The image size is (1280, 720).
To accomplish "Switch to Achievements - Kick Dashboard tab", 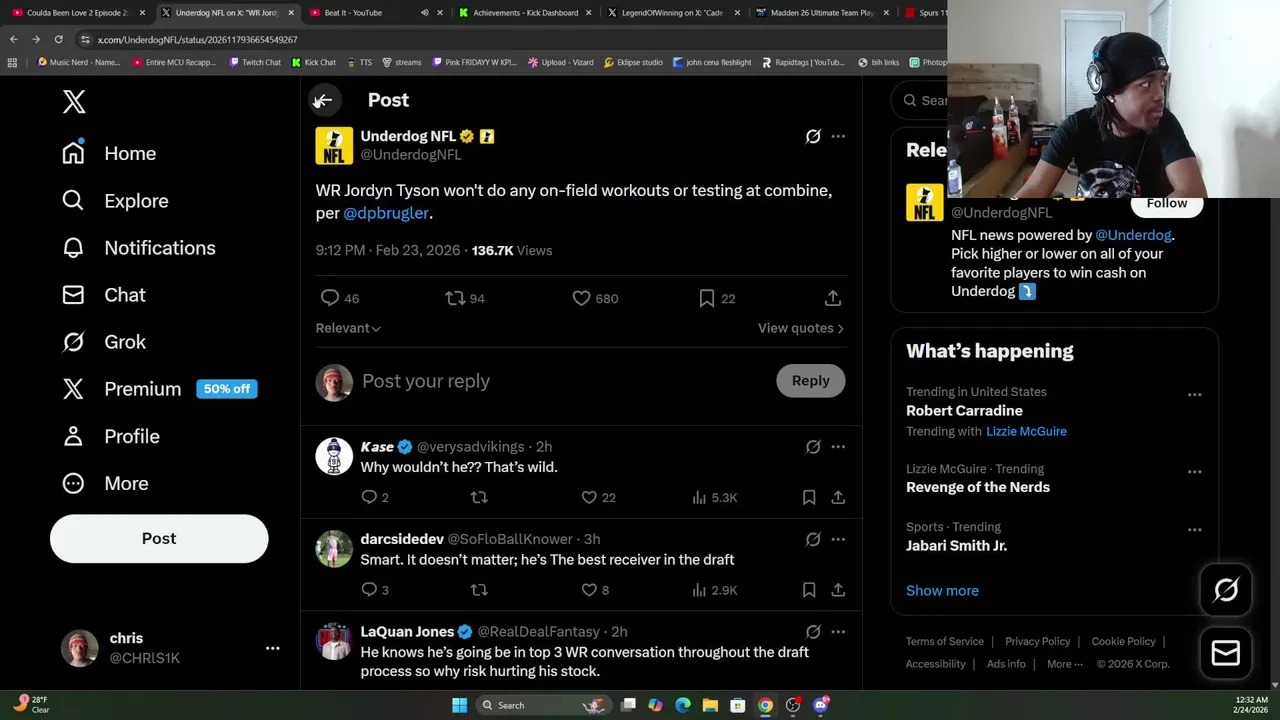I will 525,13.
